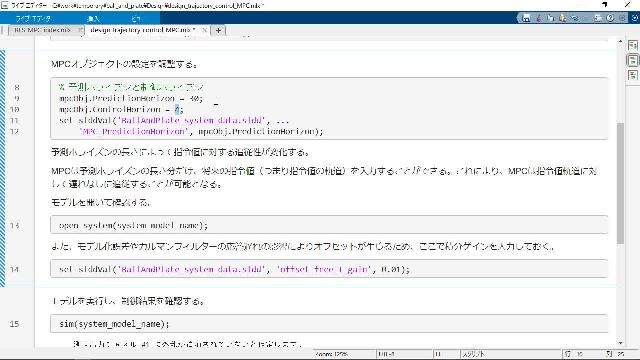Restore the window with the title bar arrow button
This screenshot has width=640, height=360.
click(604, 5)
